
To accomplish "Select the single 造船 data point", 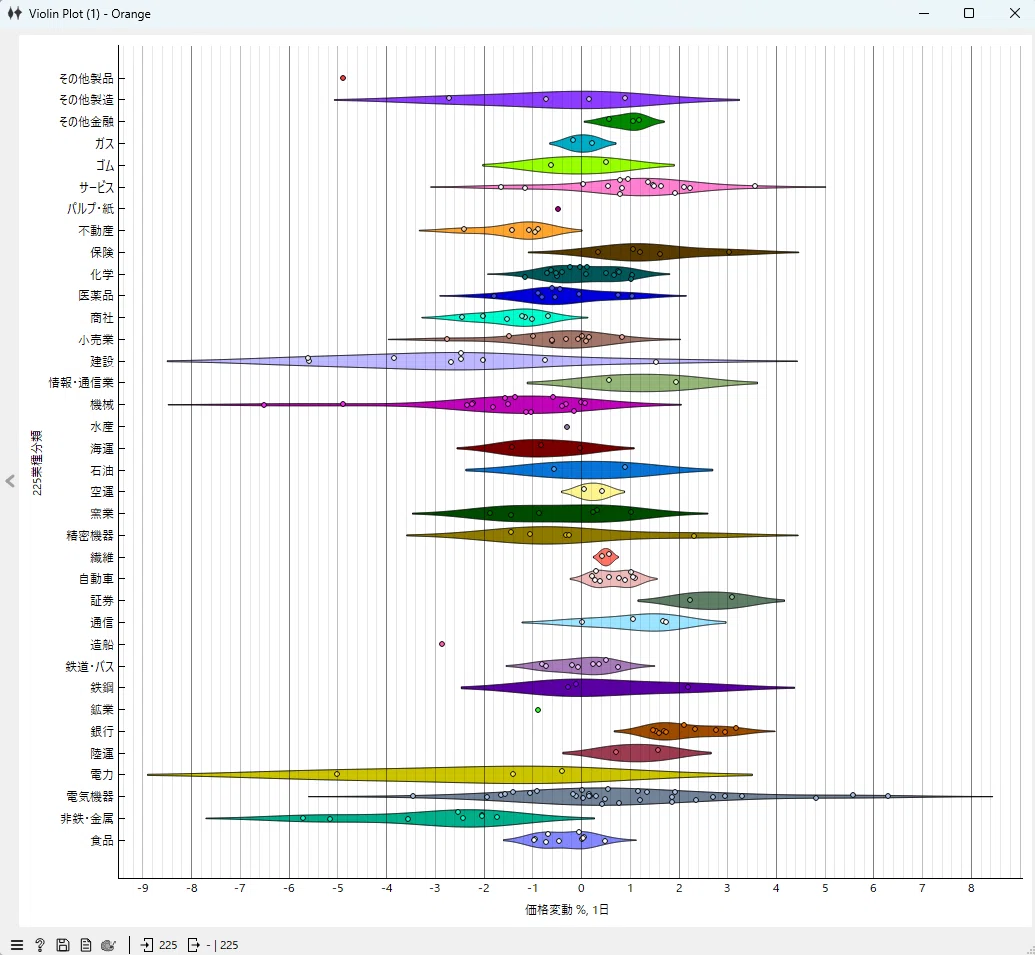I will click(x=442, y=644).
